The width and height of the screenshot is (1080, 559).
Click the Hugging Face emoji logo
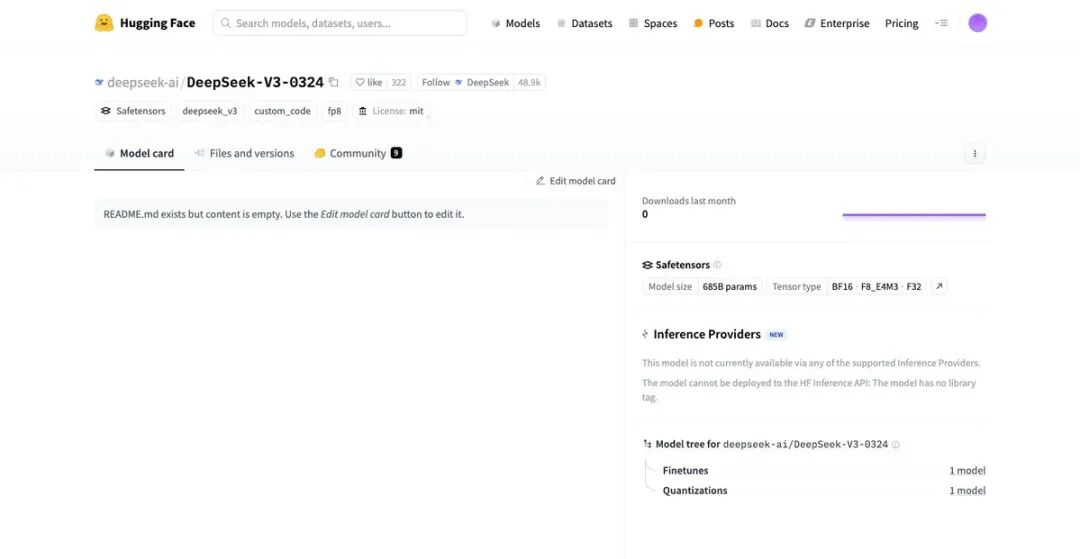(104, 23)
